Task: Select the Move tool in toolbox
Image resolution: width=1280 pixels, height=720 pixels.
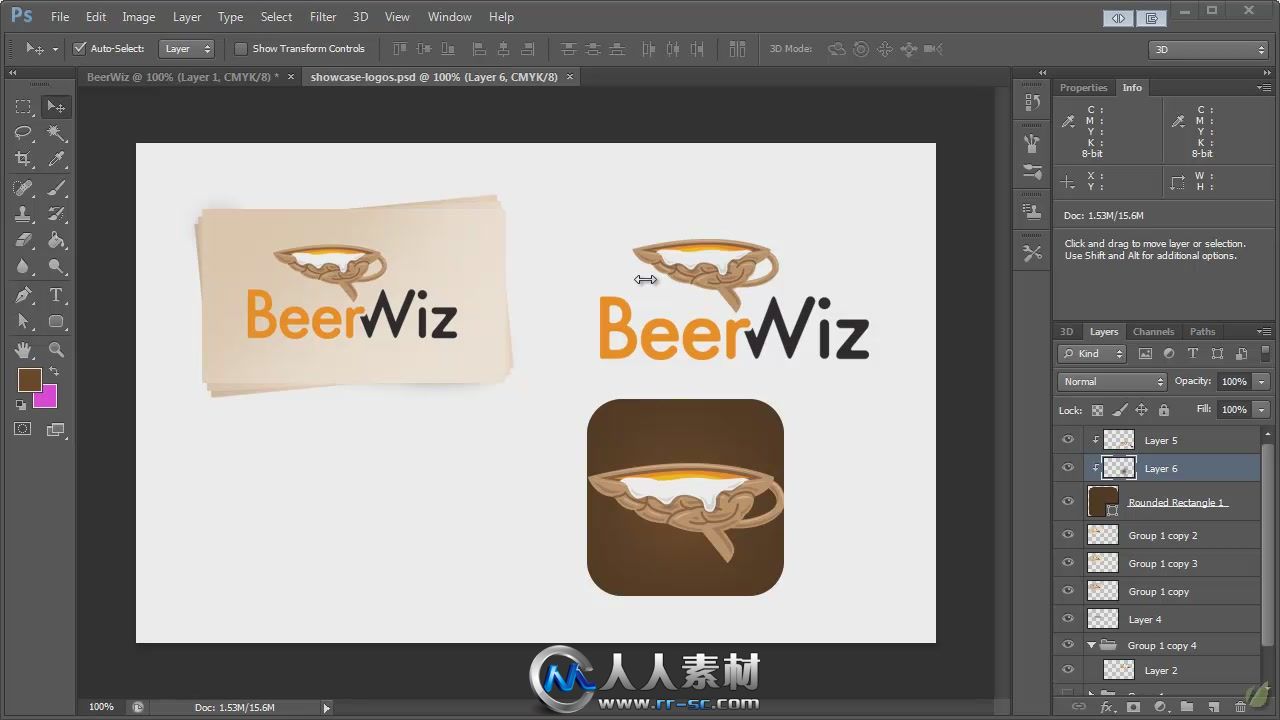Action: [x=56, y=106]
